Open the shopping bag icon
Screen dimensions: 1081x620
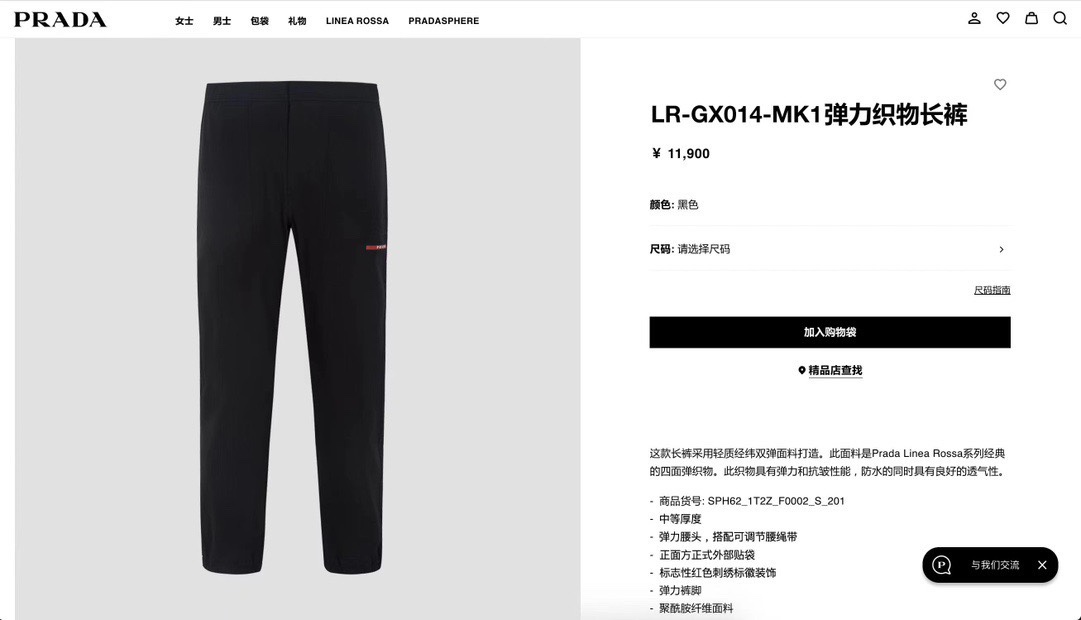coord(1031,19)
